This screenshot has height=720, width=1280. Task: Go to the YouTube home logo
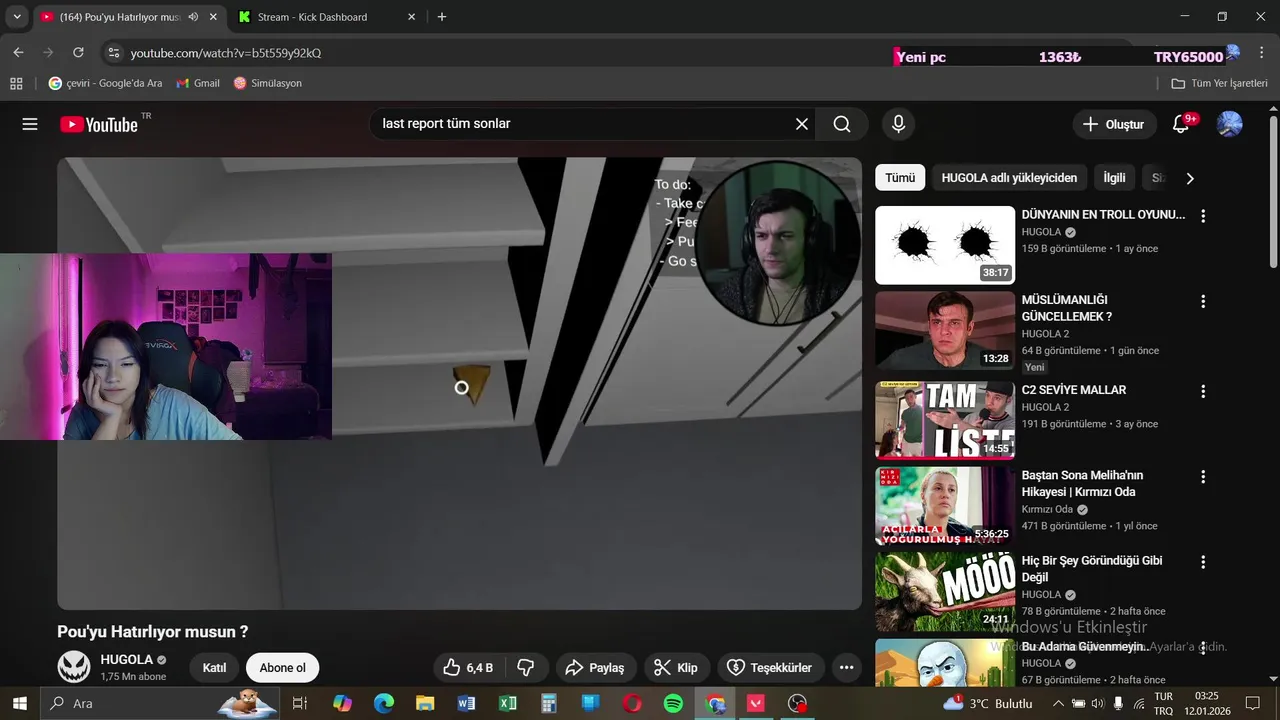pyautogui.click(x=99, y=124)
